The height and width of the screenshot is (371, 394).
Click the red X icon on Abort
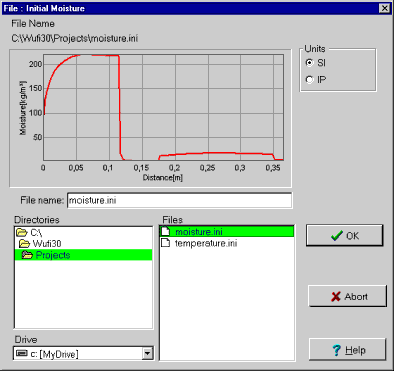[x=336, y=296]
